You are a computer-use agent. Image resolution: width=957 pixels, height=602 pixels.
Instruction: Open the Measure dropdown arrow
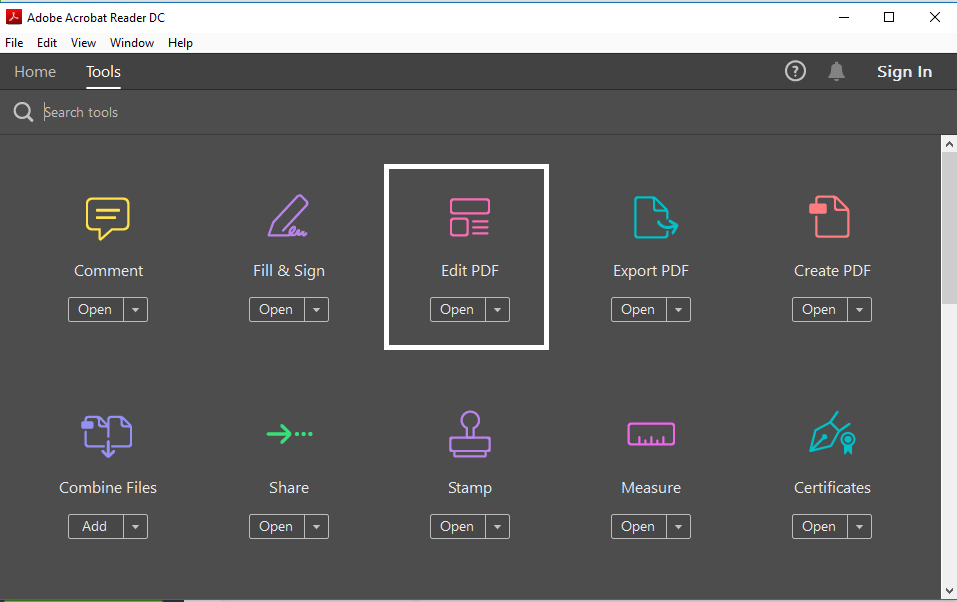(x=678, y=526)
